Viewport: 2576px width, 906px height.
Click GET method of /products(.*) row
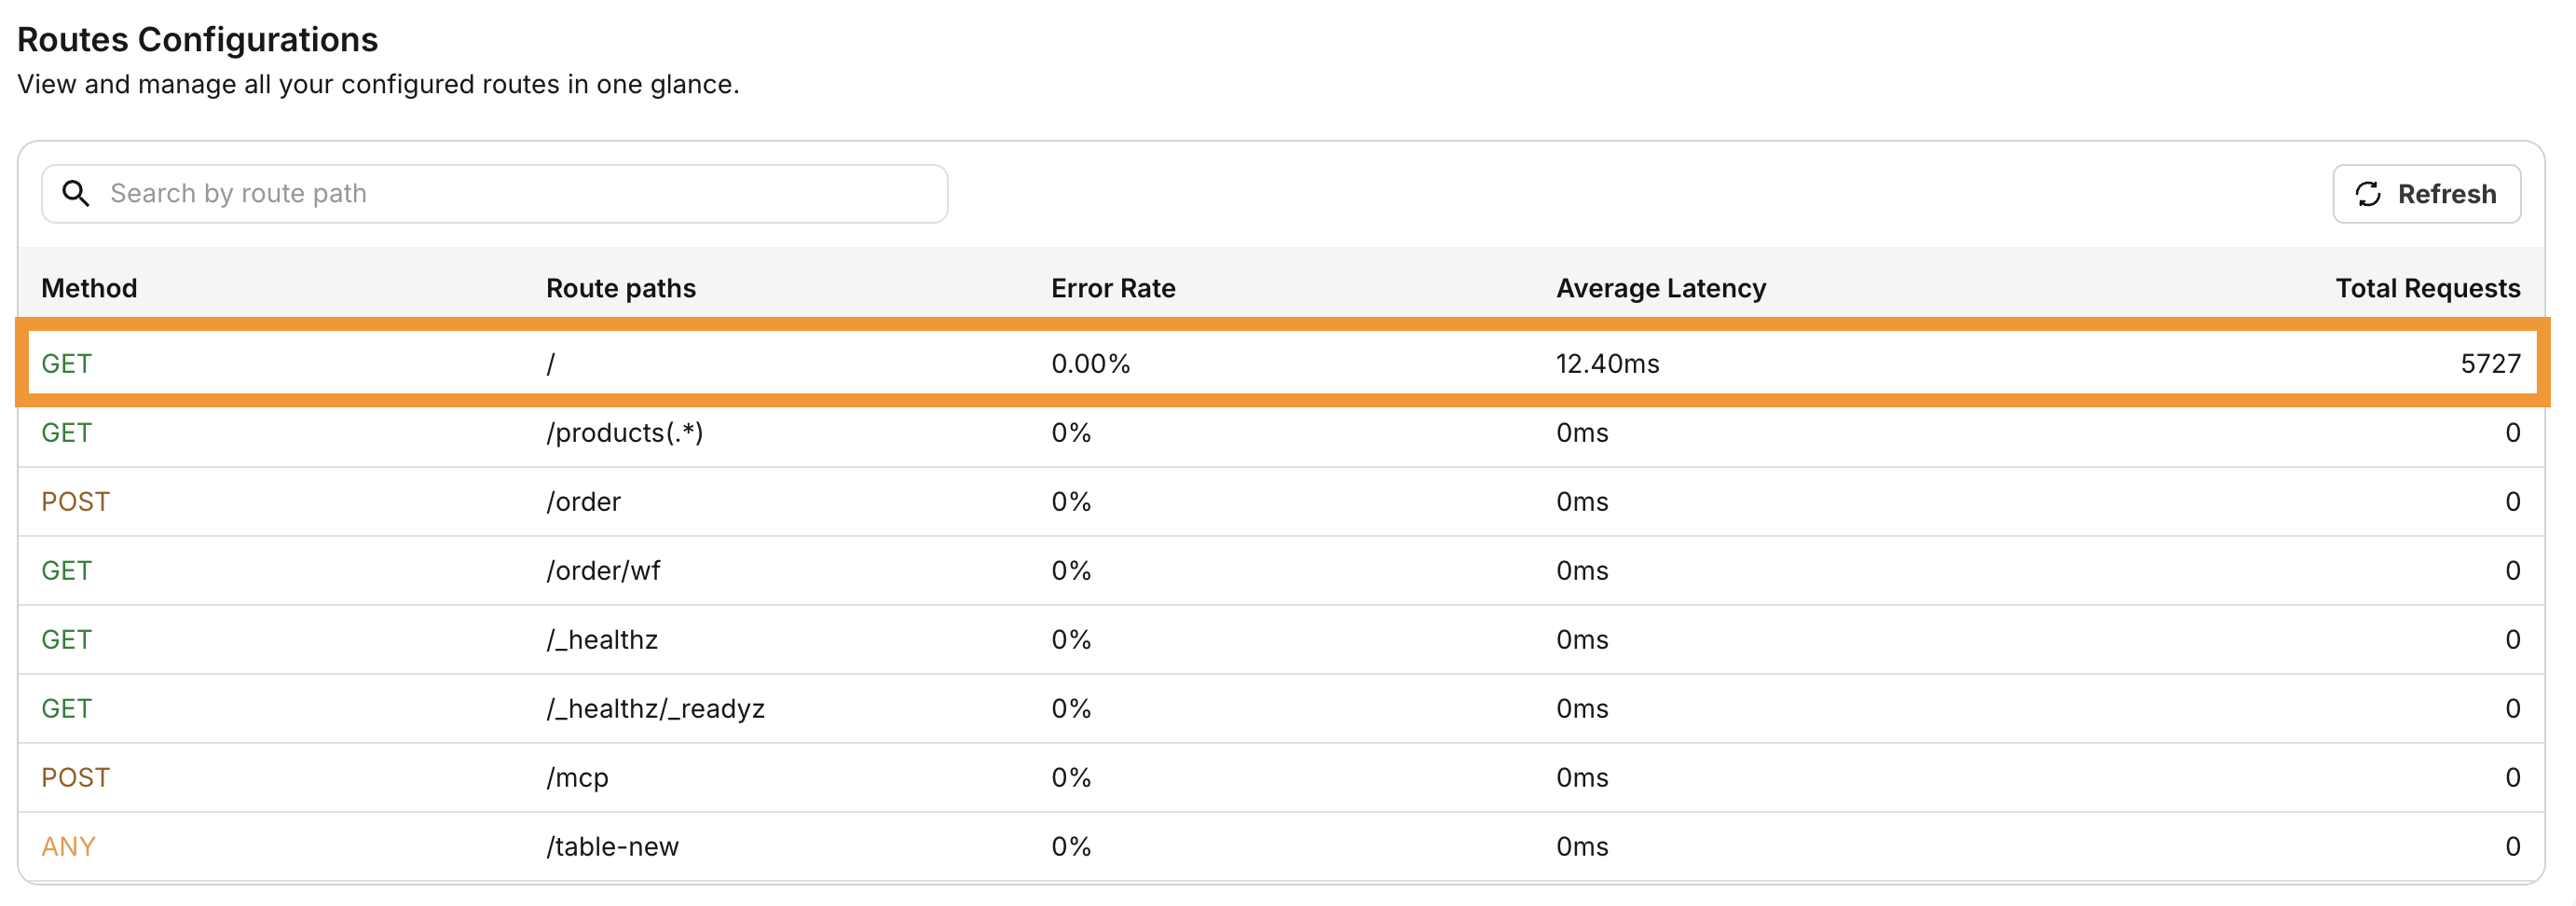click(66, 433)
